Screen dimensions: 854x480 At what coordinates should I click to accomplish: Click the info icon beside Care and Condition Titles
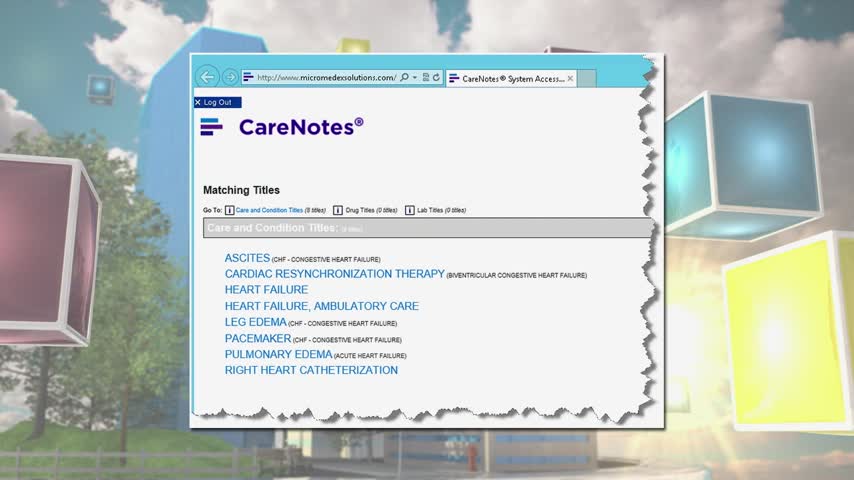(229, 210)
